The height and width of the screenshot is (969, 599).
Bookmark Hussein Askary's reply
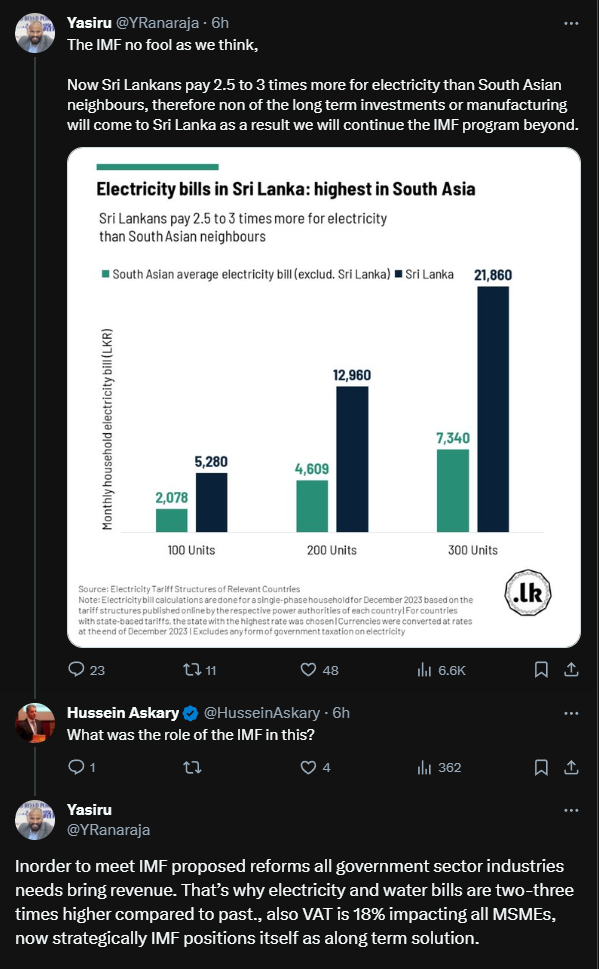(x=541, y=767)
